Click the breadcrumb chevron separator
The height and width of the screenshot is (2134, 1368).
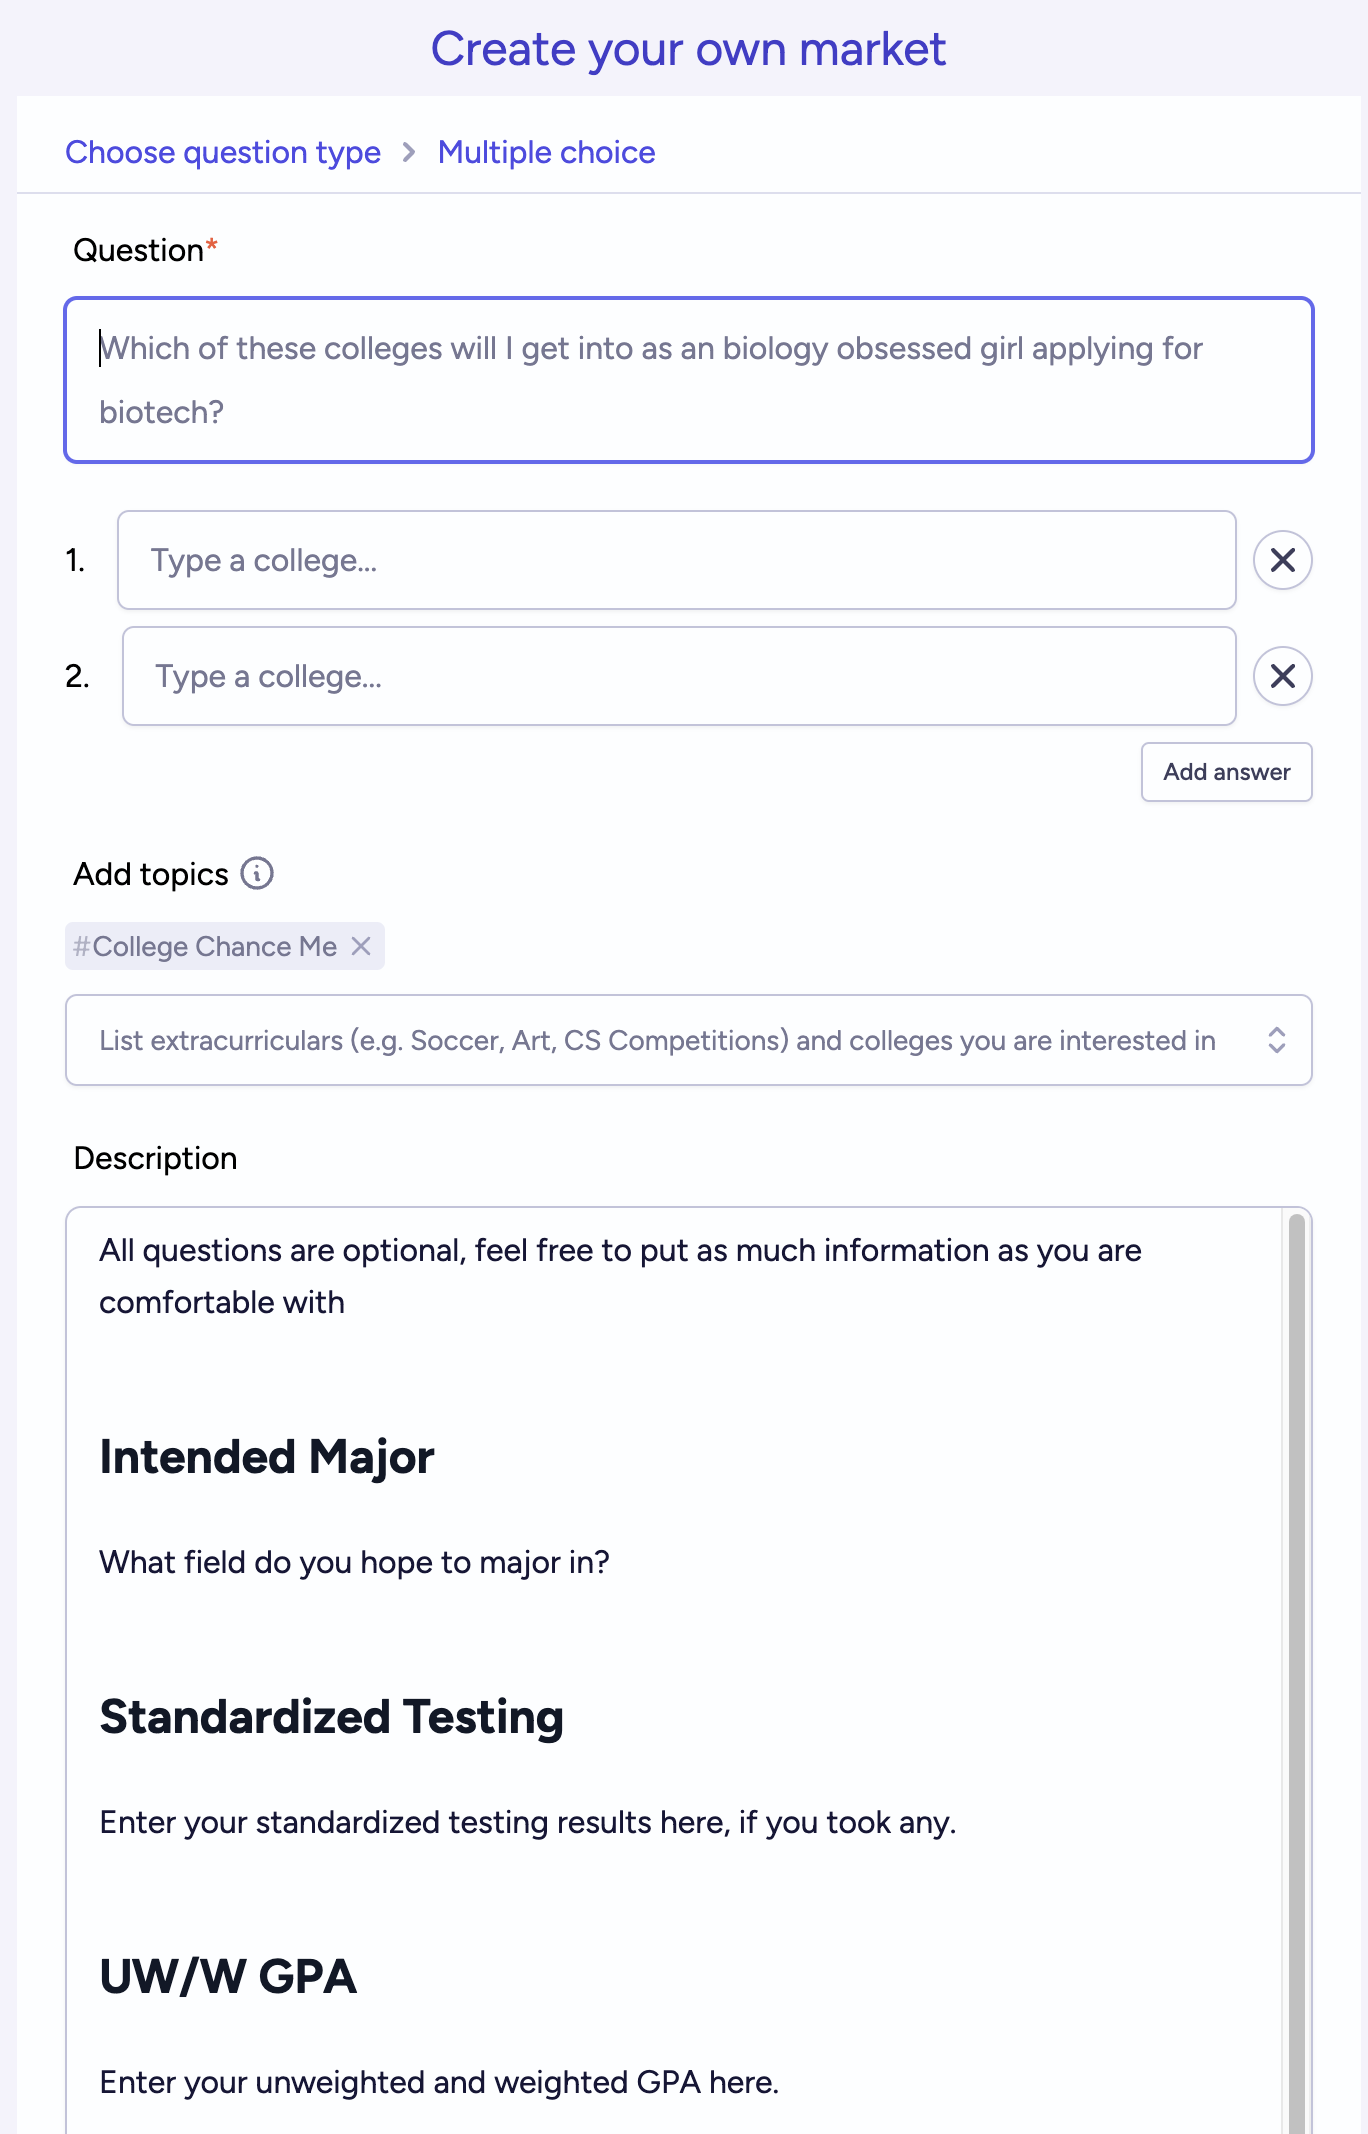click(x=409, y=152)
